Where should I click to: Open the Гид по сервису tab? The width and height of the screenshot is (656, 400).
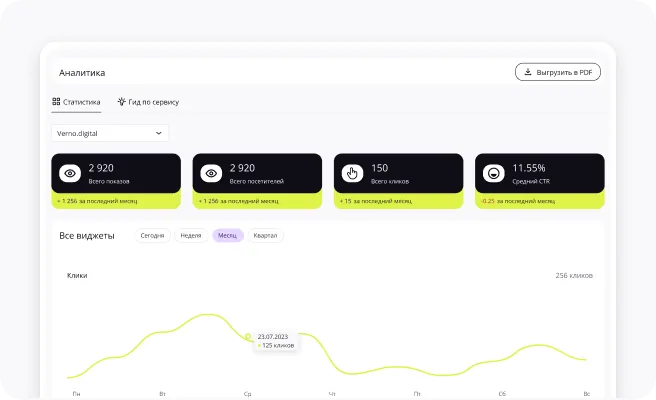(x=148, y=102)
